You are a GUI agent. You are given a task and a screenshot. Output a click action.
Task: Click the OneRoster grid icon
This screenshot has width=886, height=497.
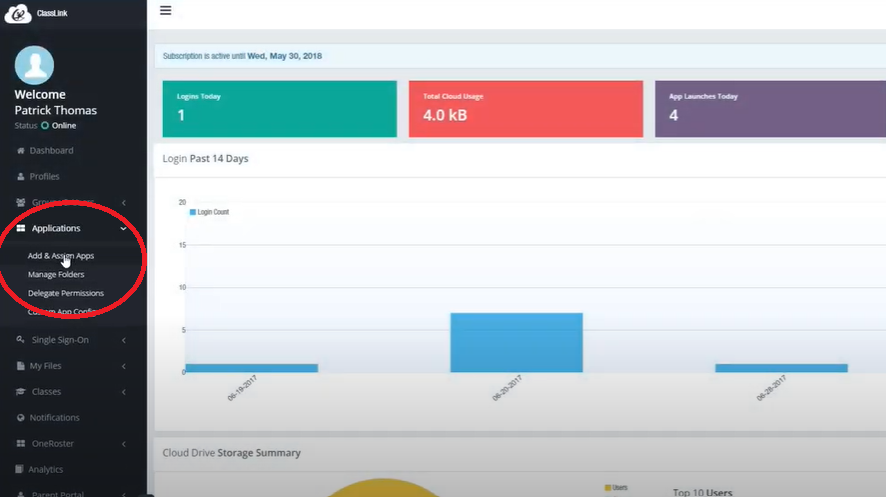[x=21, y=443]
